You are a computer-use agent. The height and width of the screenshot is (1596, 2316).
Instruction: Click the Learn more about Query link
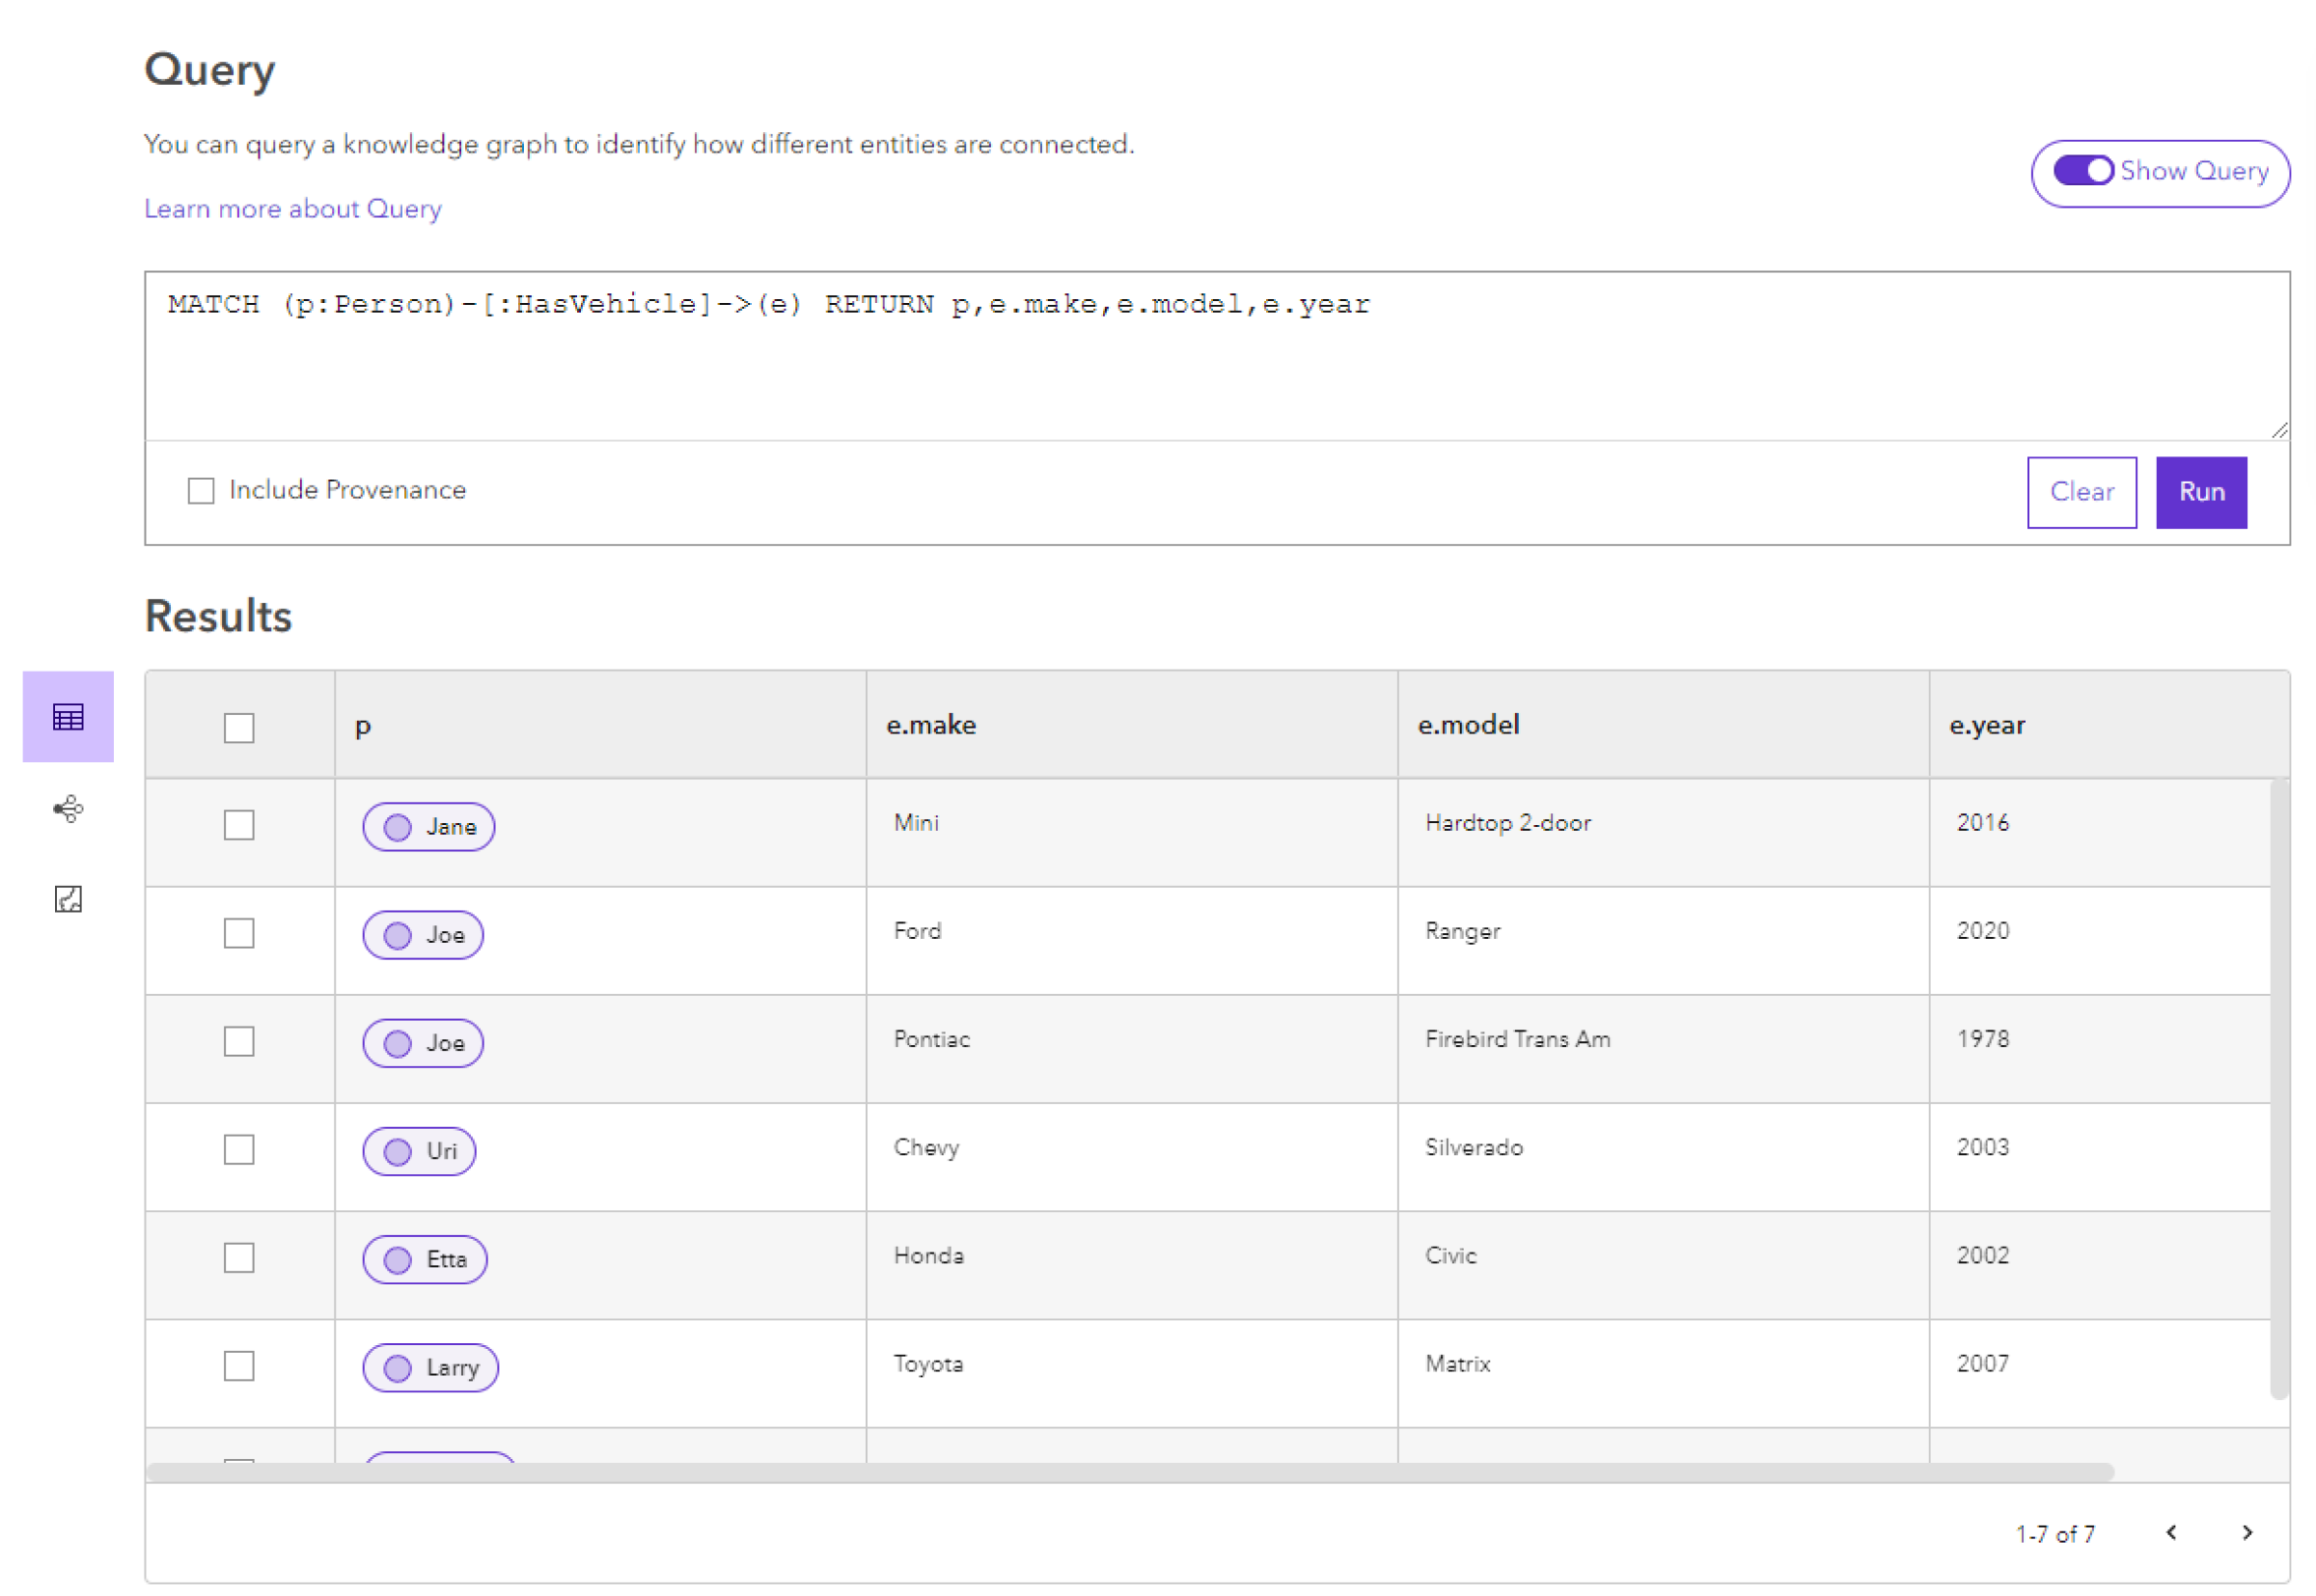(292, 207)
